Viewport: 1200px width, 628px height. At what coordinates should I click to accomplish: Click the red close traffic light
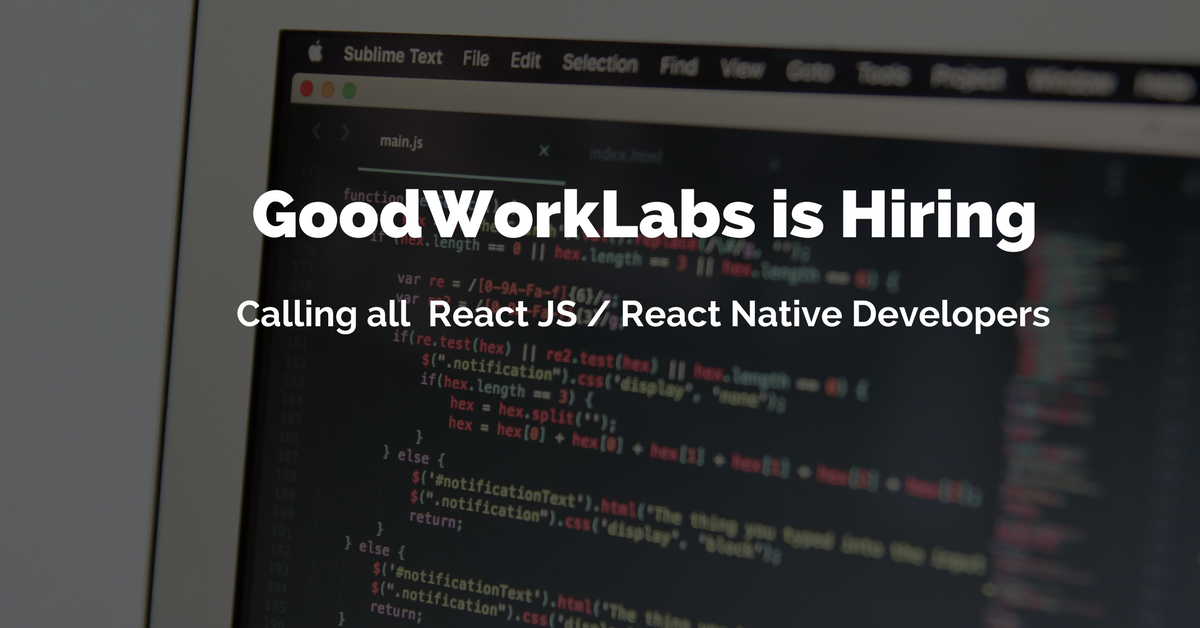306,89
